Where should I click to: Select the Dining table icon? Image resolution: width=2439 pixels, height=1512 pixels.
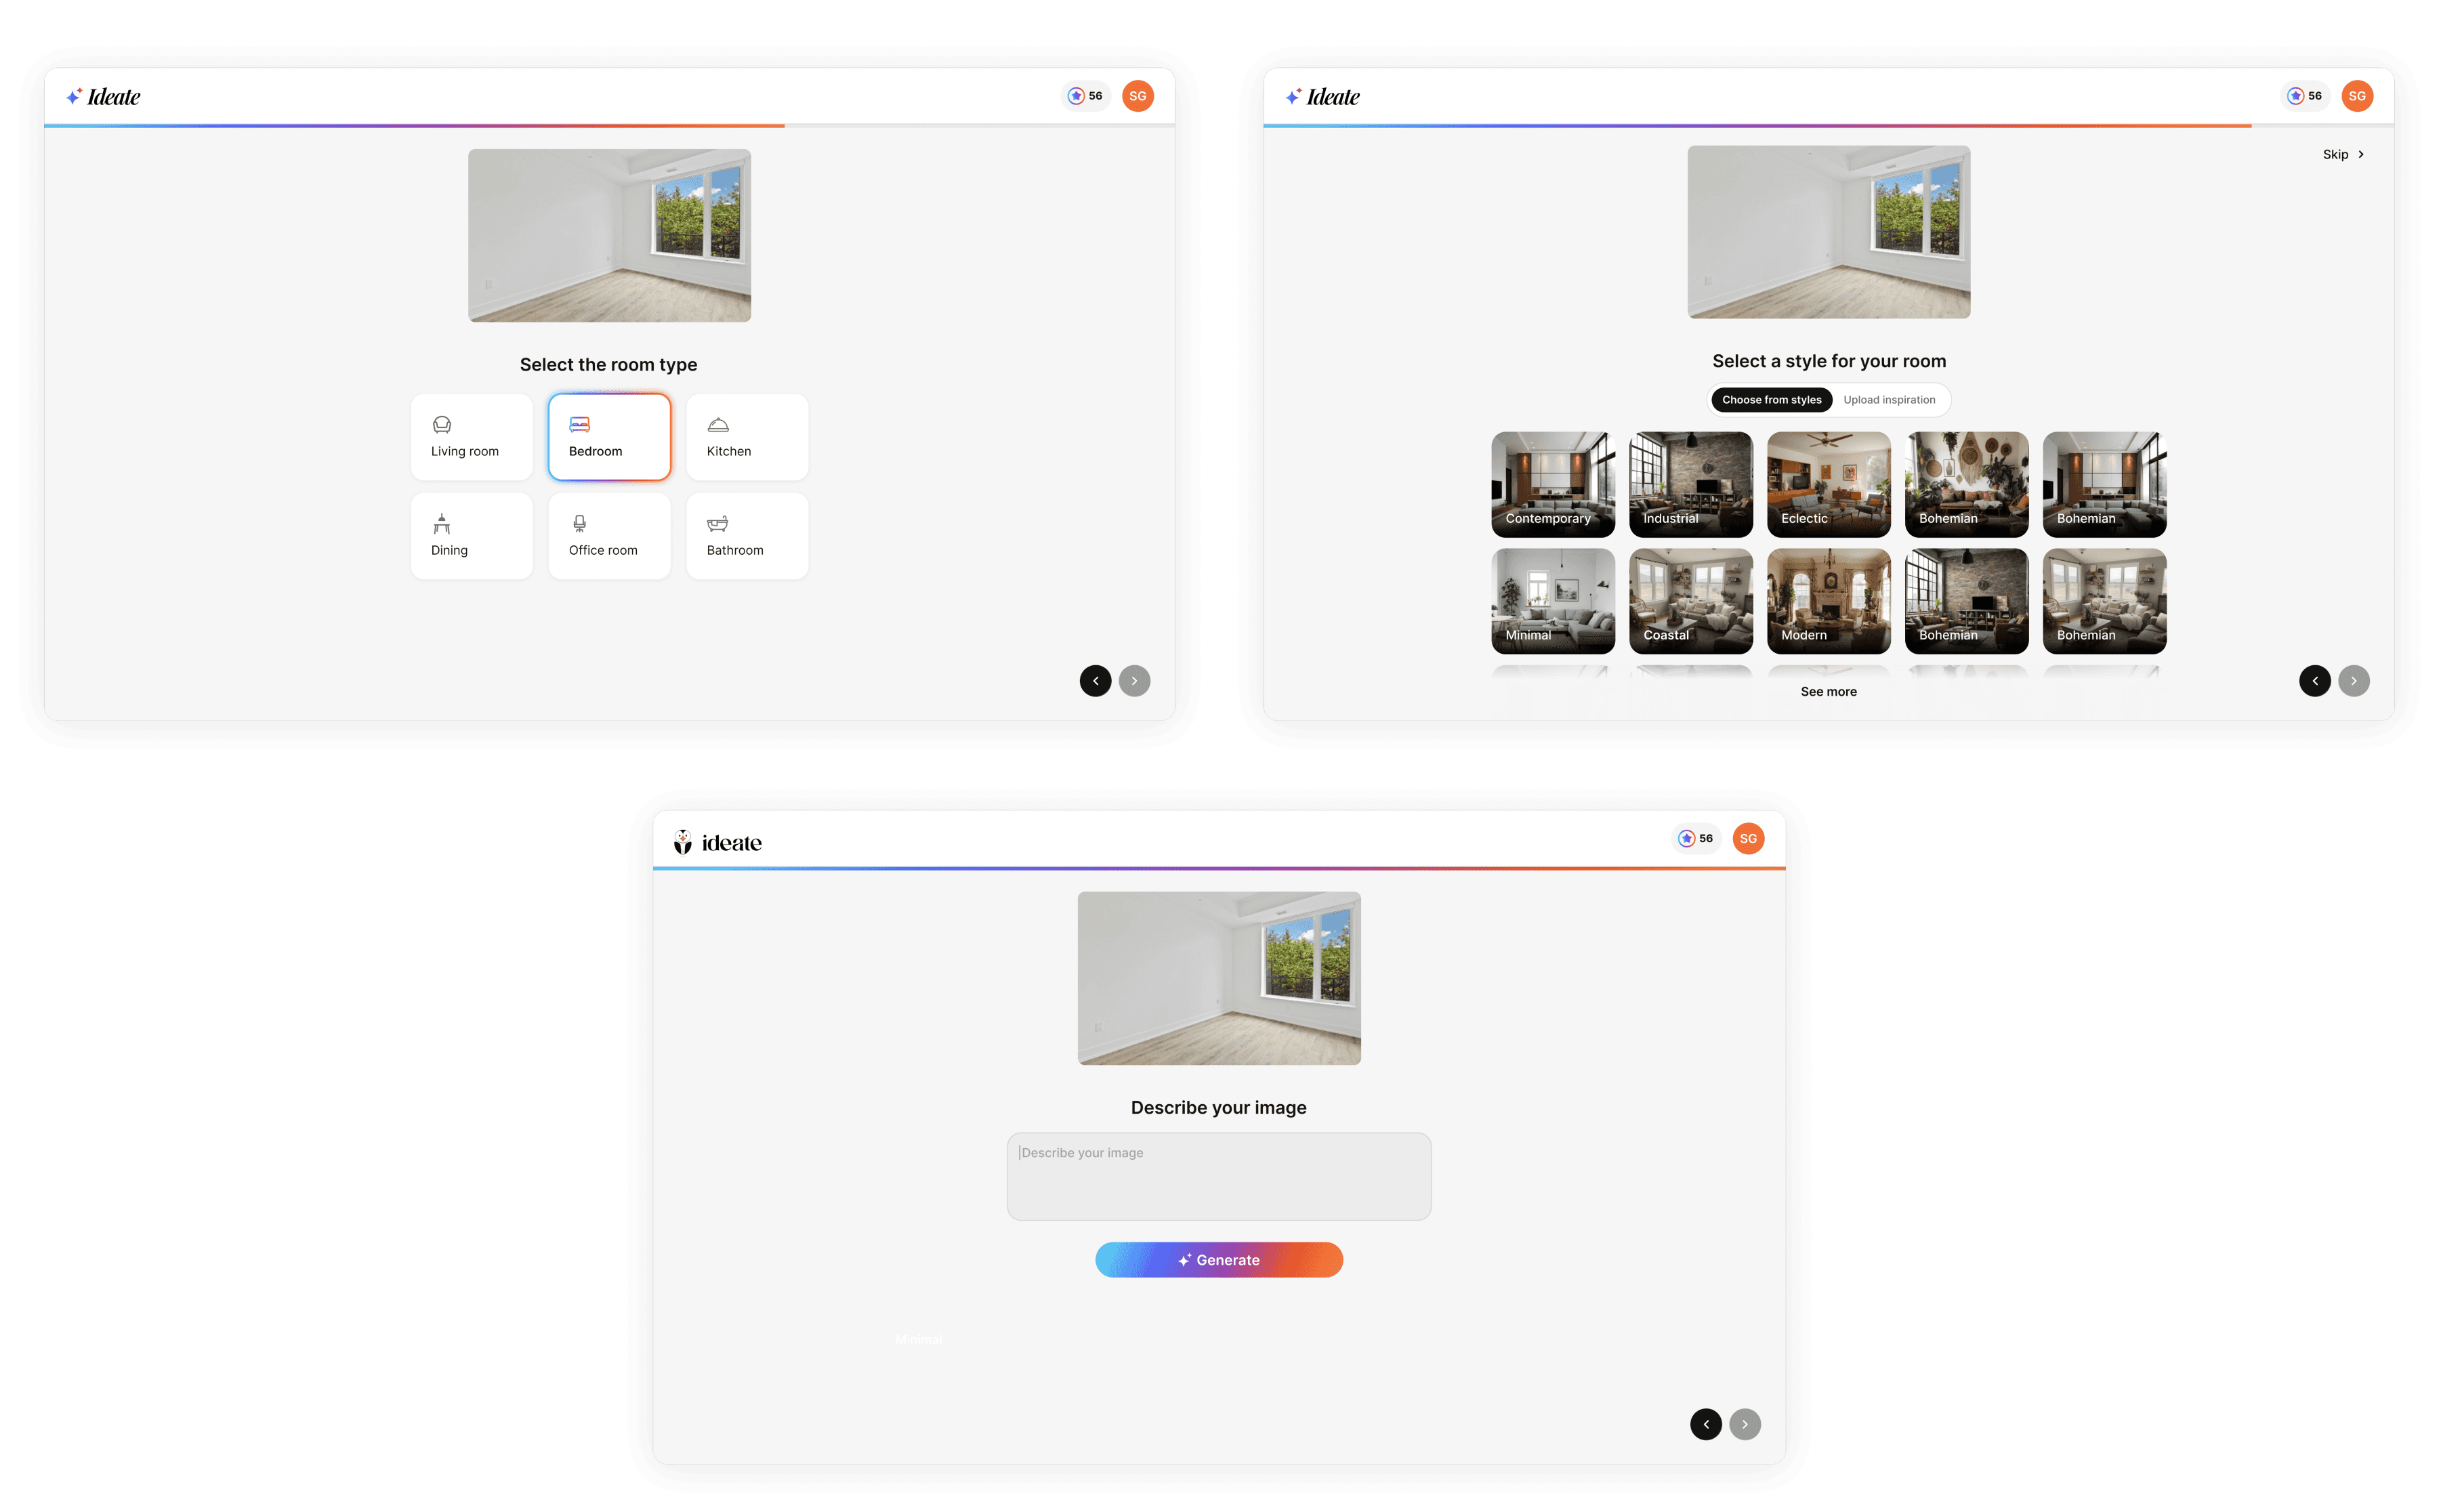[x=442, y=524]
